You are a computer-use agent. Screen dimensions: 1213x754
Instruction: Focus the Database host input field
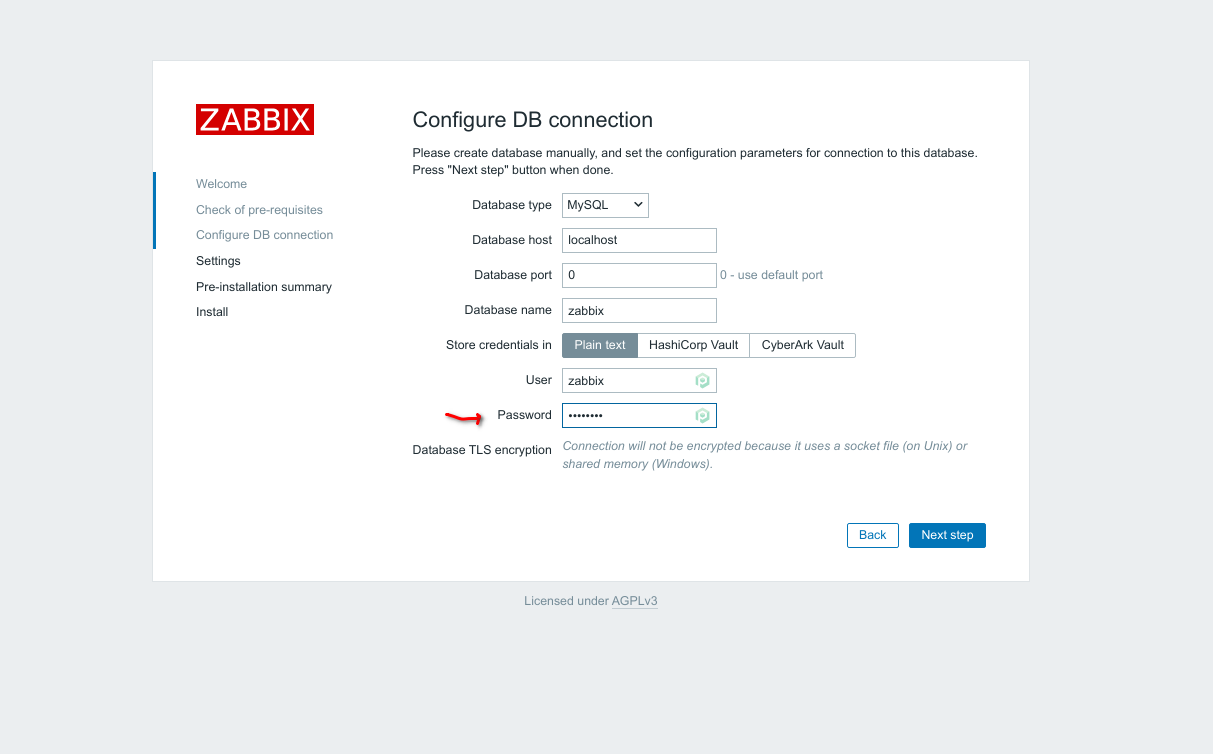[638, 240]
